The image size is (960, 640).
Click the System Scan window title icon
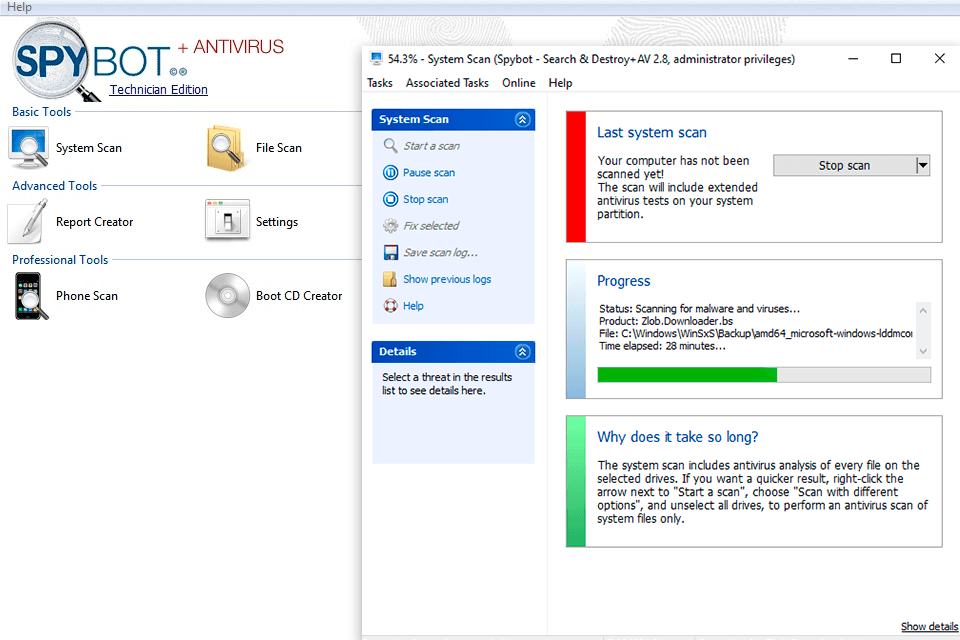(x=376, y=59)
